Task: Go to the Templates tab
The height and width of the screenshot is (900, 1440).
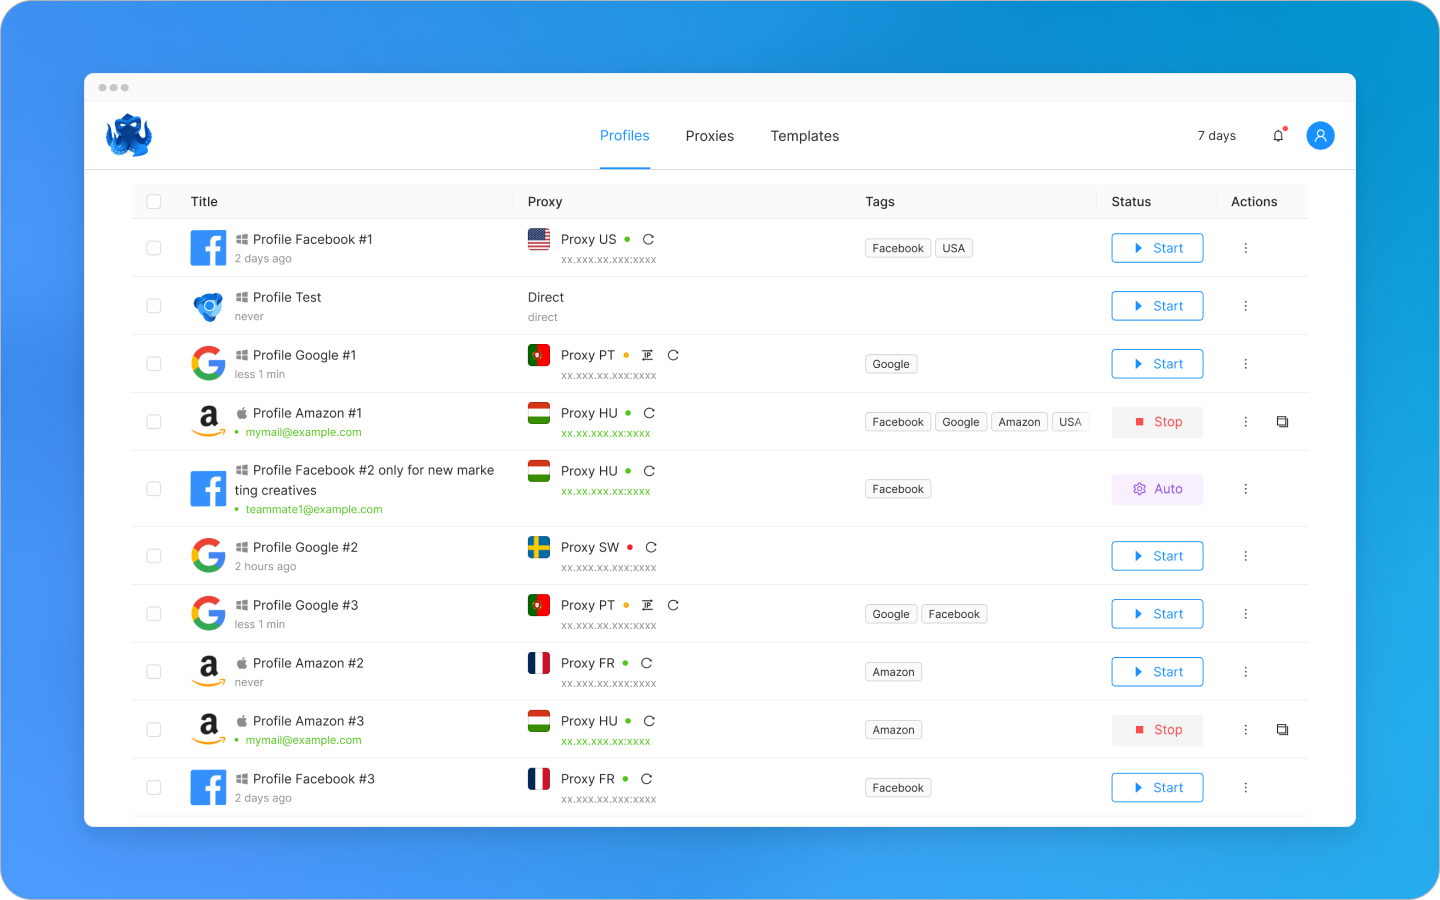Action: (805, 136)
